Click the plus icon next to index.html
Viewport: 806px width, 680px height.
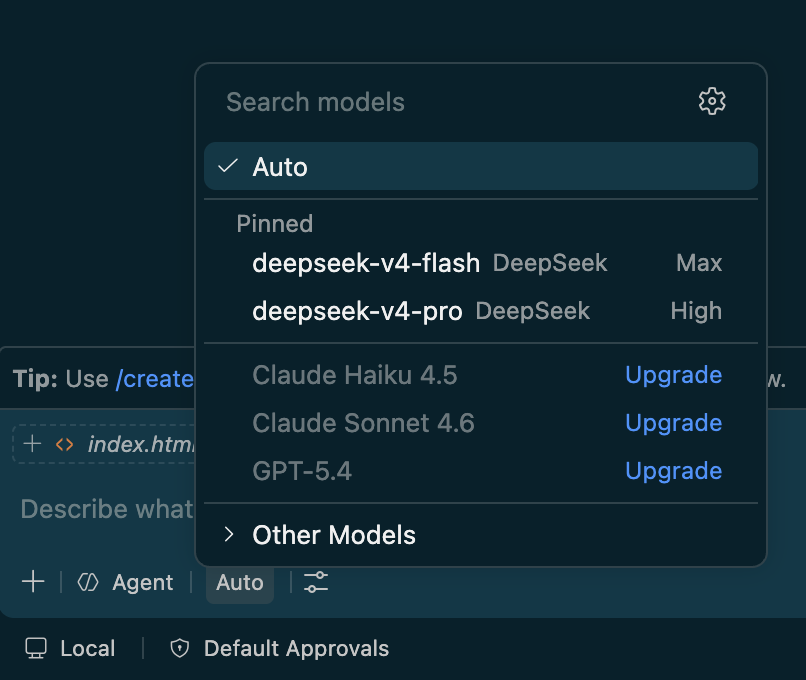pos(32,444)
